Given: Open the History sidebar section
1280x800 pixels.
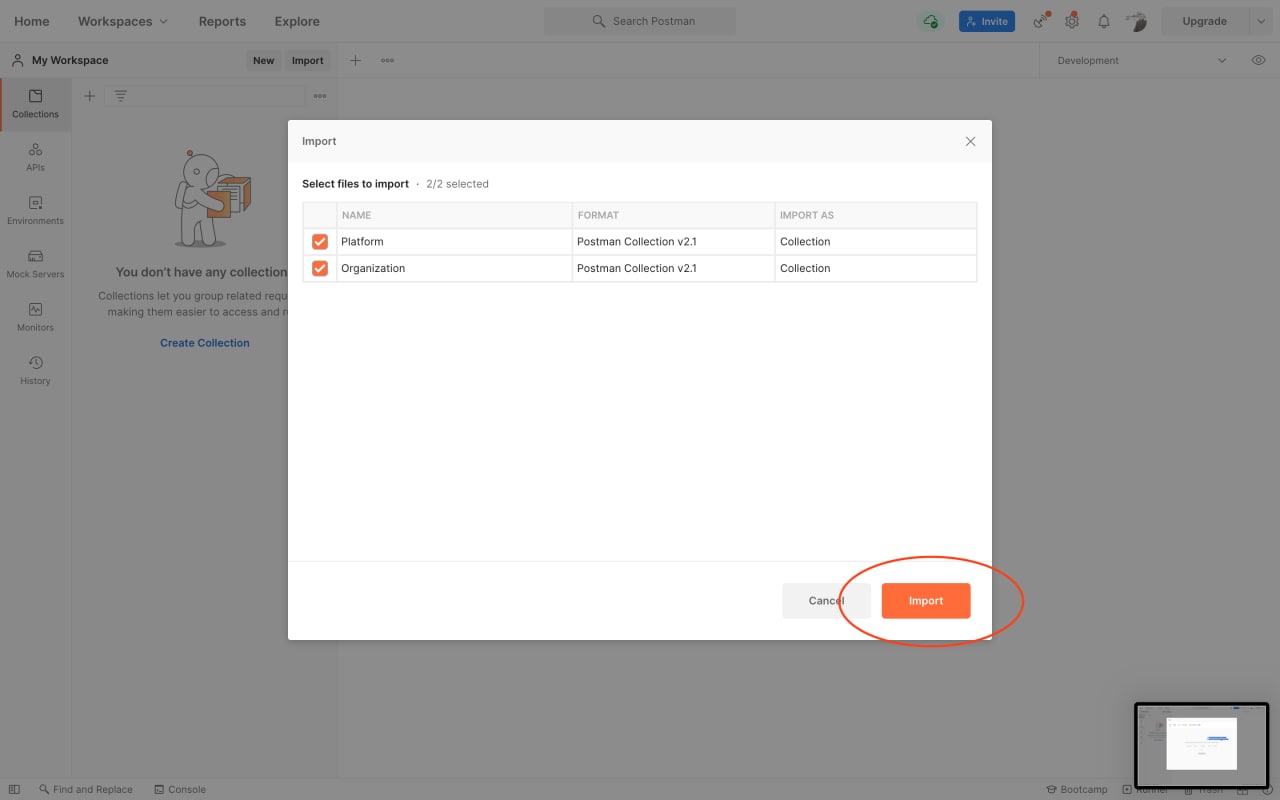Looking at the screenshot, I should click(35, 370).
